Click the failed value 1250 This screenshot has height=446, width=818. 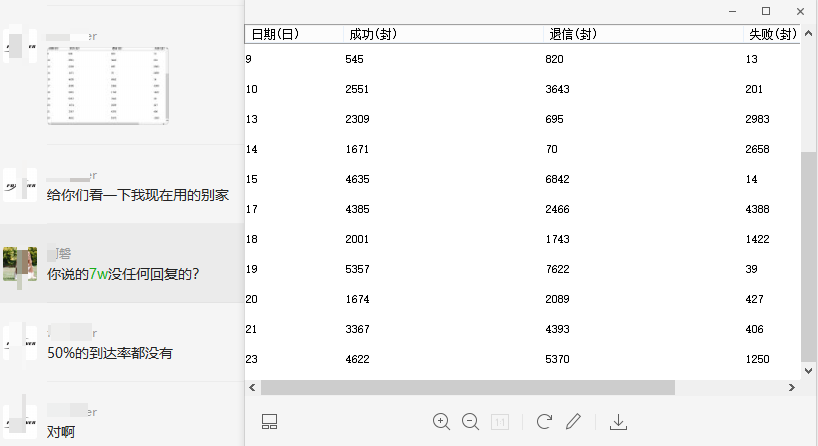tap(757, 359)
